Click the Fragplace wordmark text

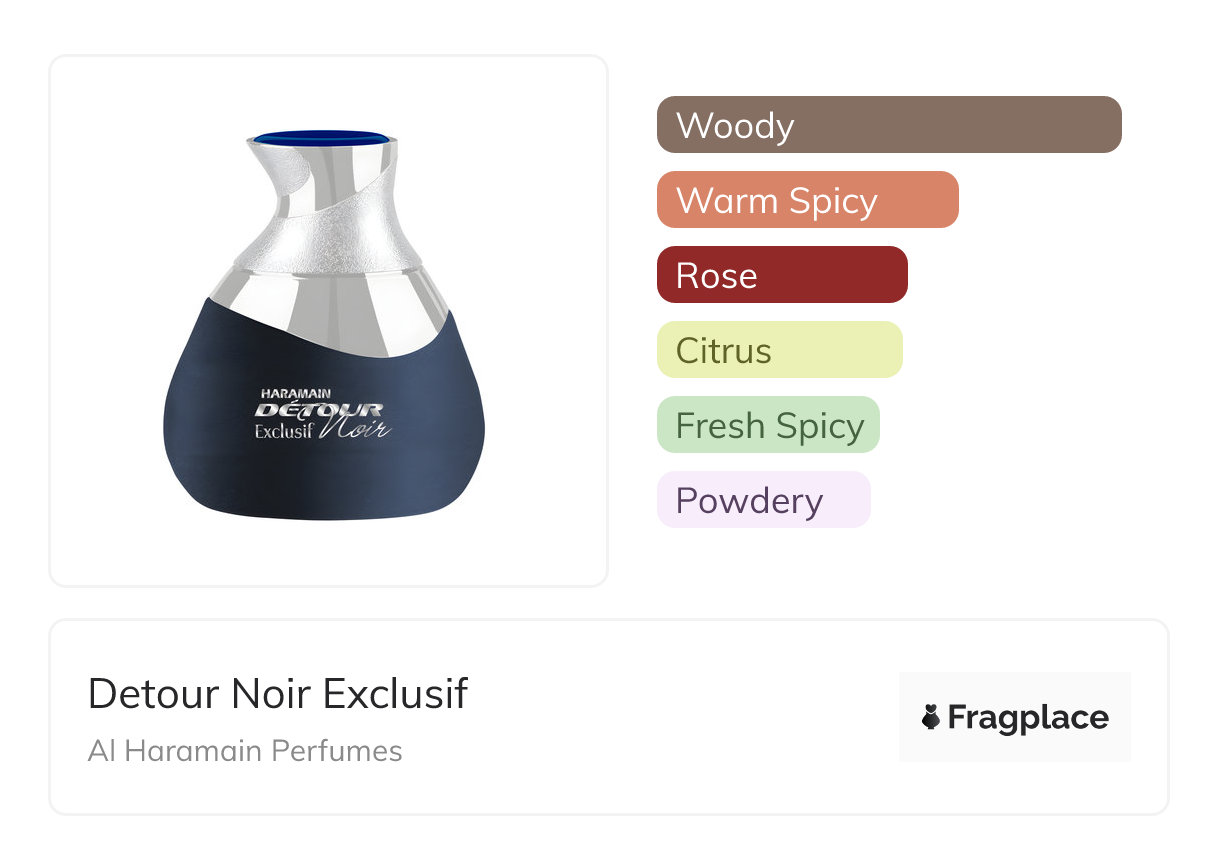click(1028, 717)
